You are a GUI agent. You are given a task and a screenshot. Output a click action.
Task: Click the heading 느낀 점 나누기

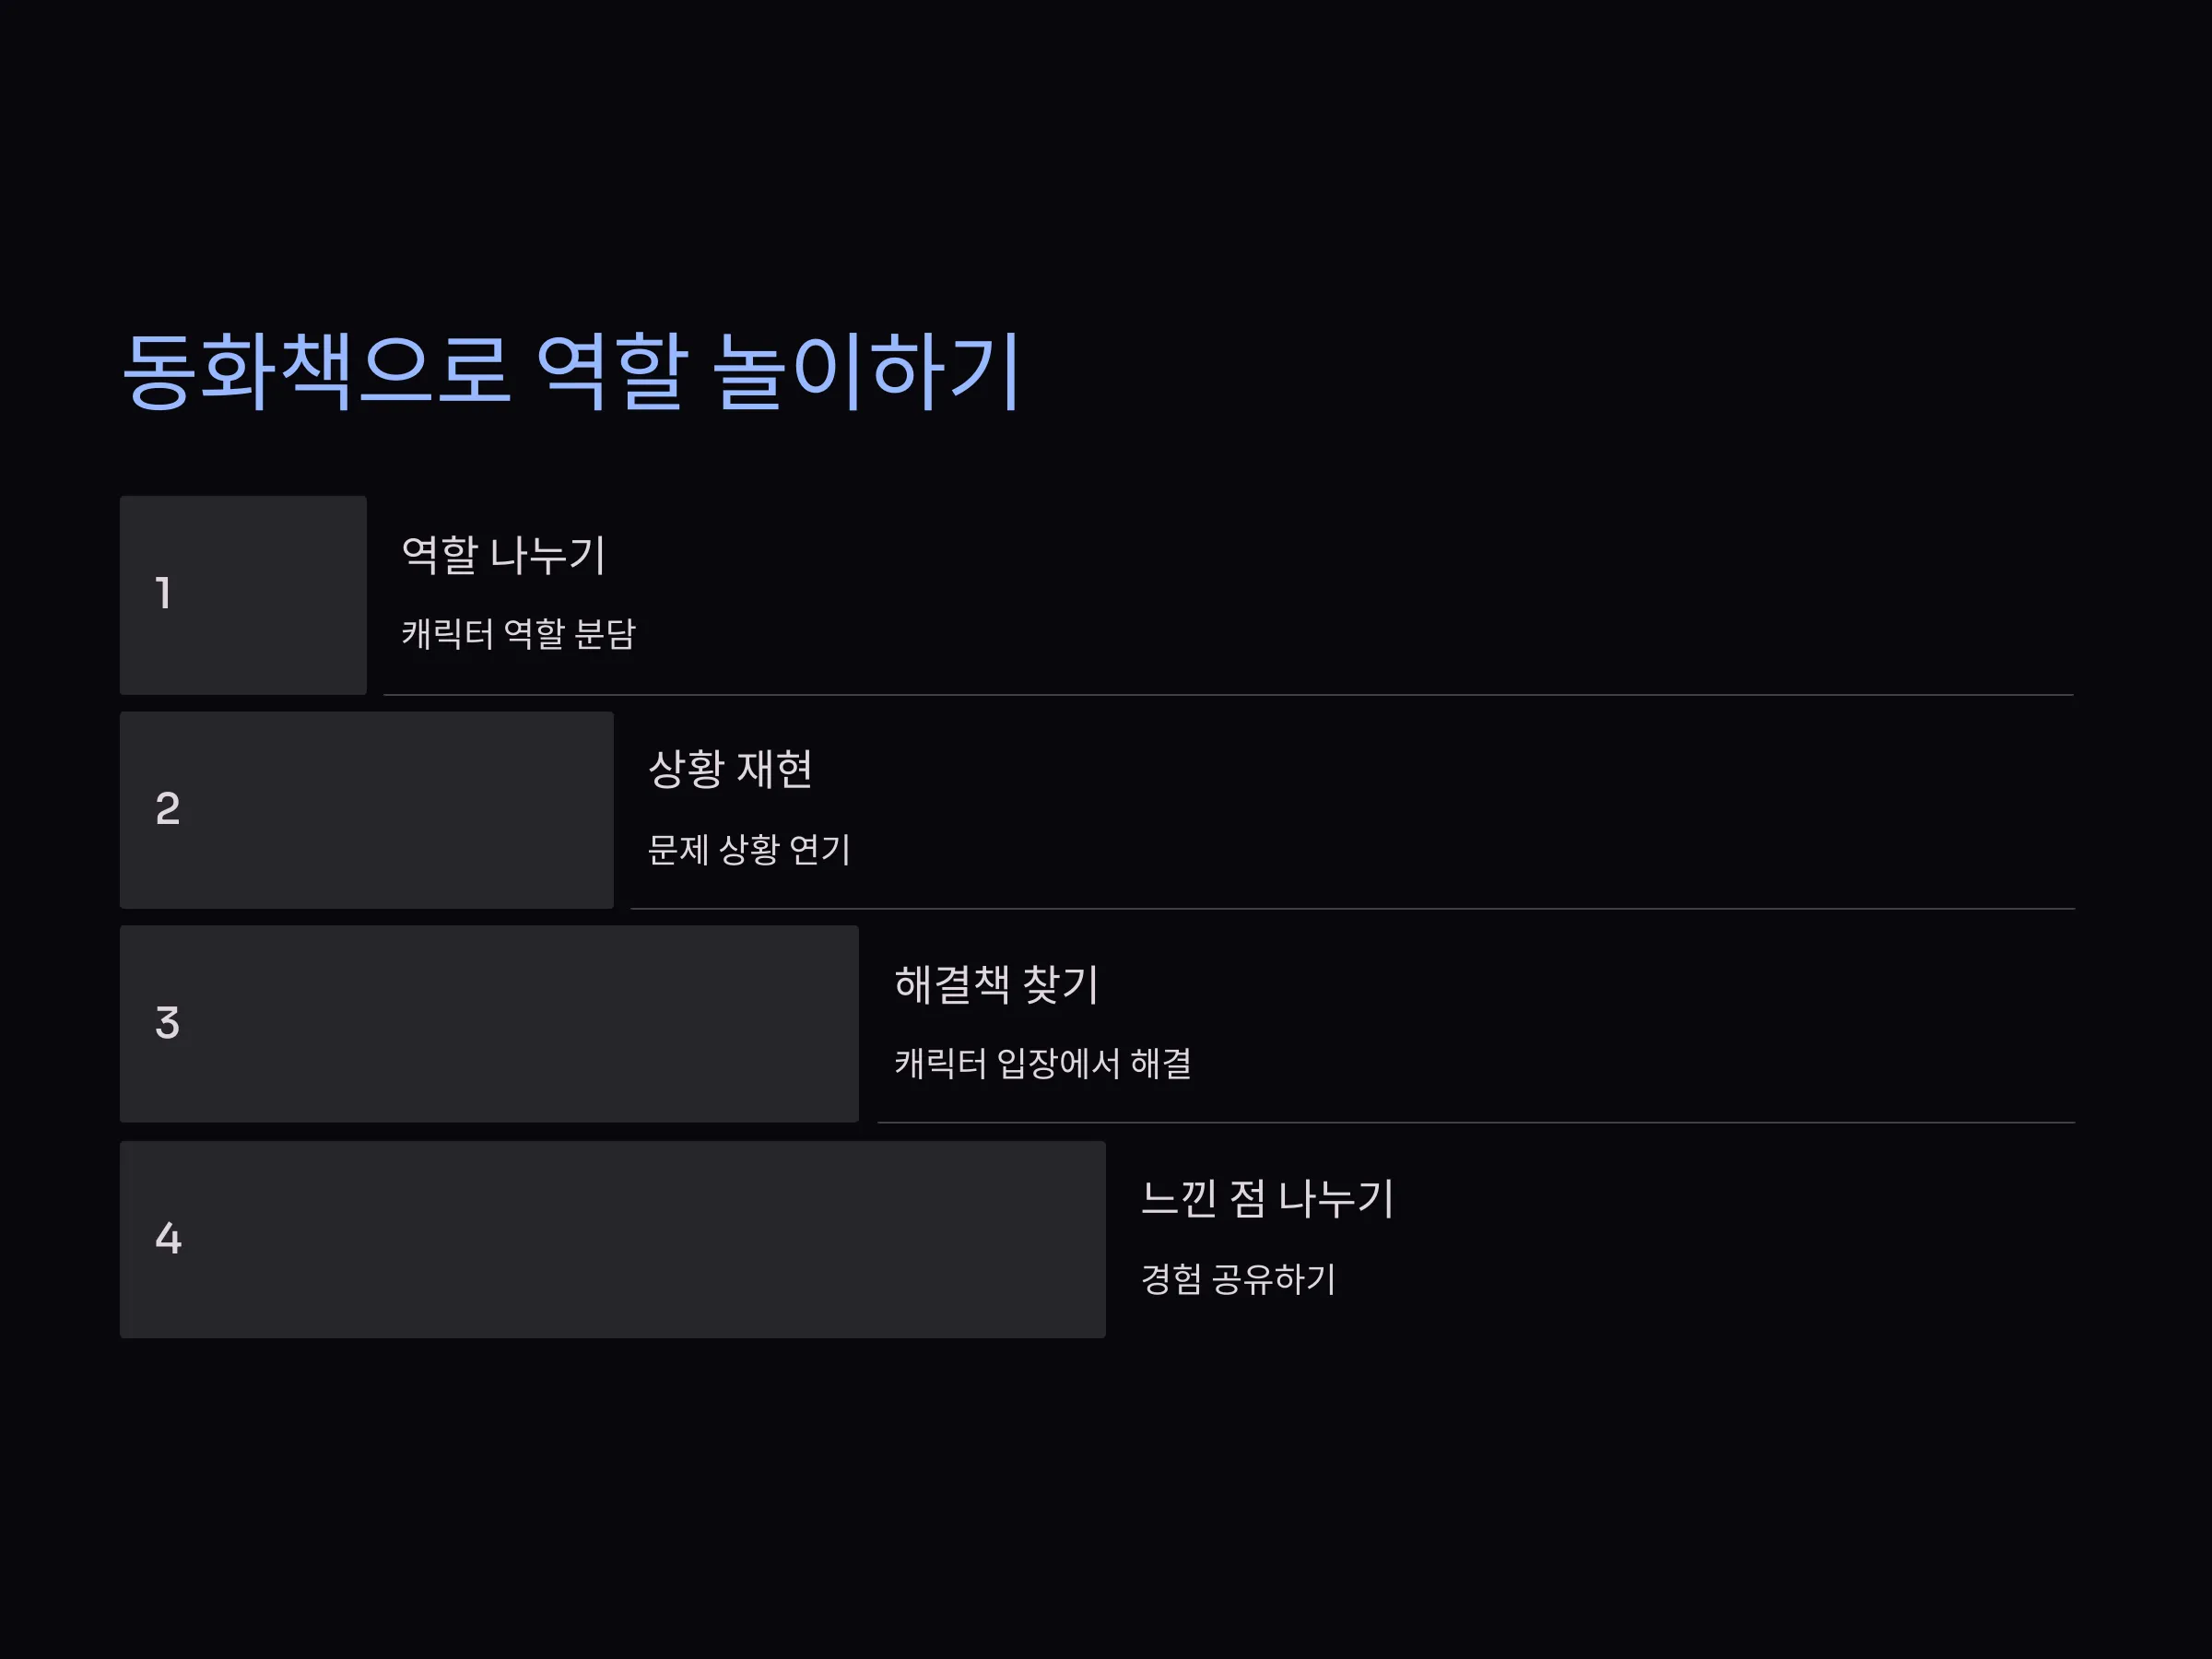point(1267,1198)
